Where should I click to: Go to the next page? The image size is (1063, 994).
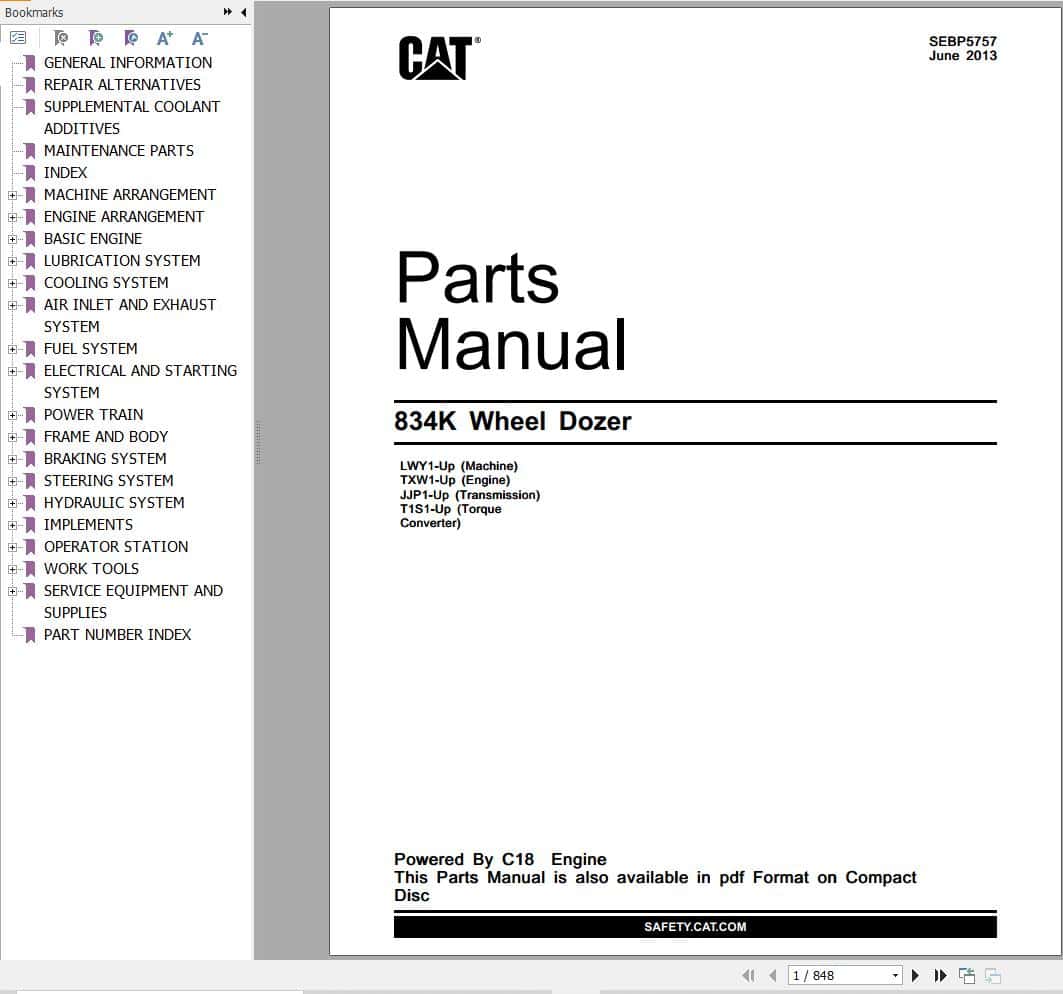[915, 975]
